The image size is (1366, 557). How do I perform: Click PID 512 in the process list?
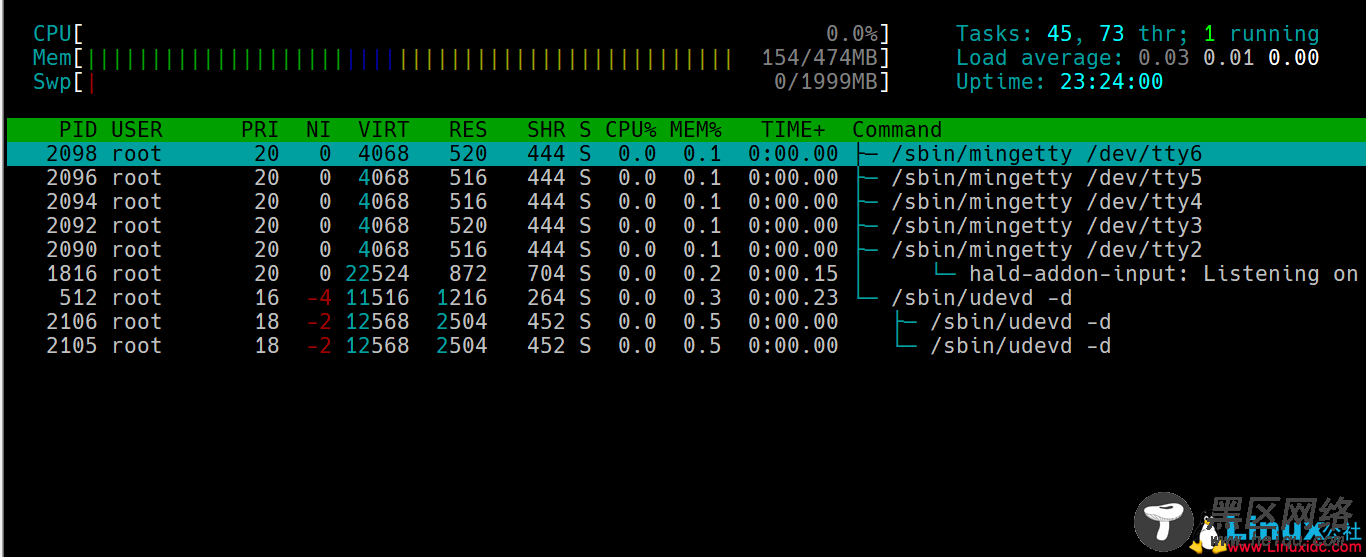pos(78,298)
